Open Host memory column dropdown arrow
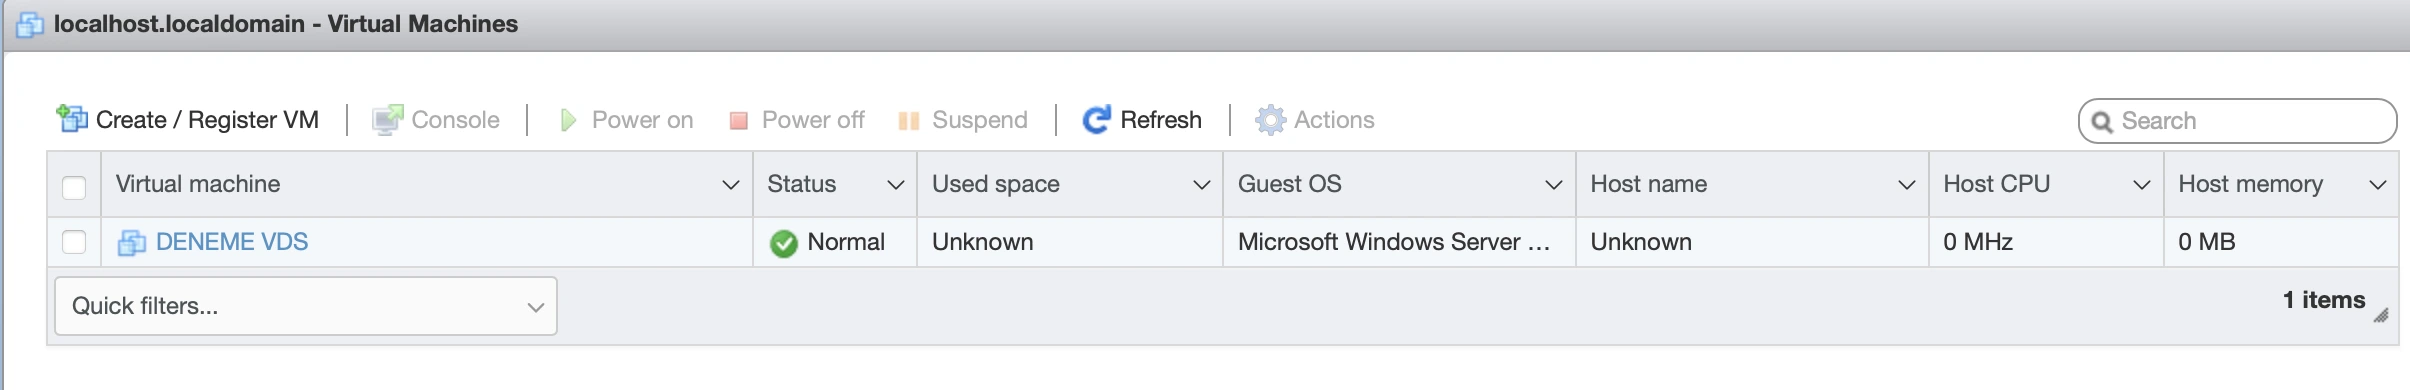Viewport: 2410px width, 390px height. (2379, 185)
